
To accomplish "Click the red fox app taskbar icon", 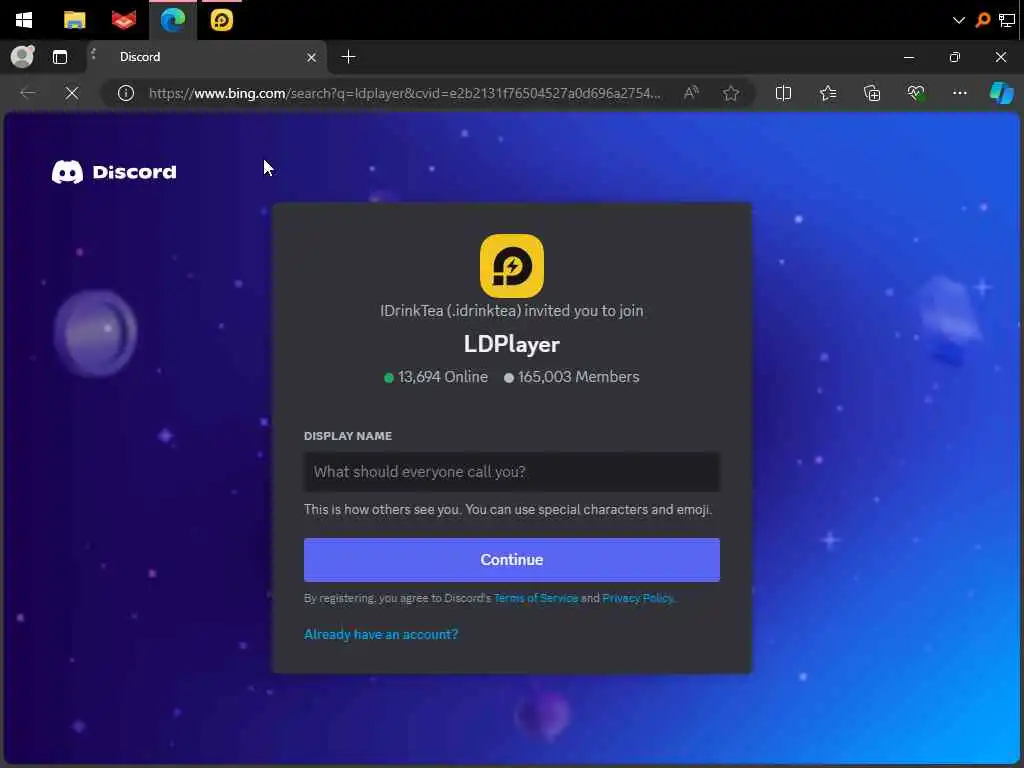I will (x=123, y=20).
